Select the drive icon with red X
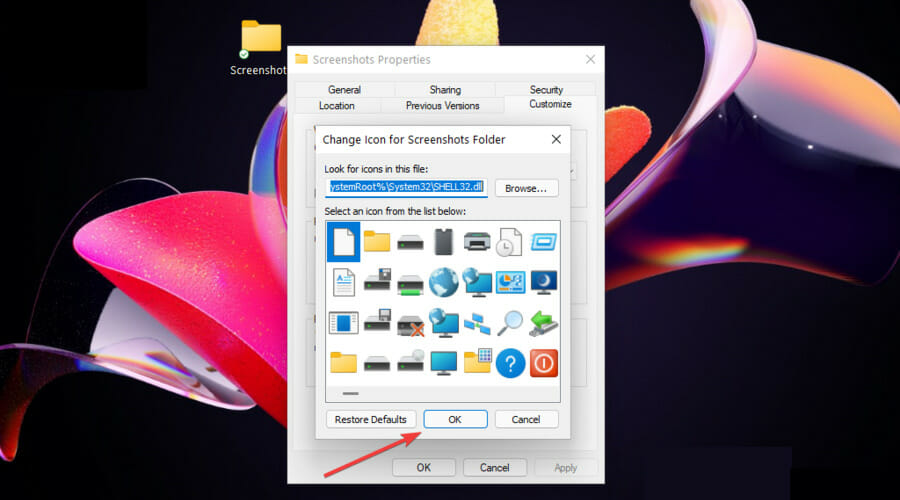The height and width of the screenshot is (500, 900). click(x=410, y=325)
